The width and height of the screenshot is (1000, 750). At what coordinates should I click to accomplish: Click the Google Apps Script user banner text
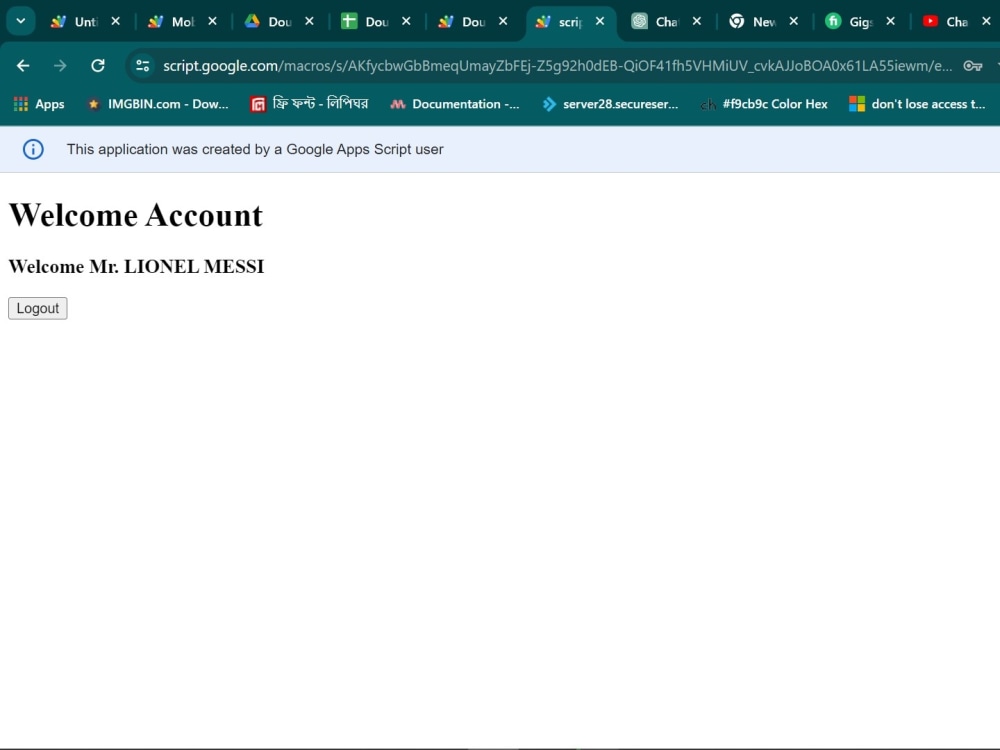255,149
